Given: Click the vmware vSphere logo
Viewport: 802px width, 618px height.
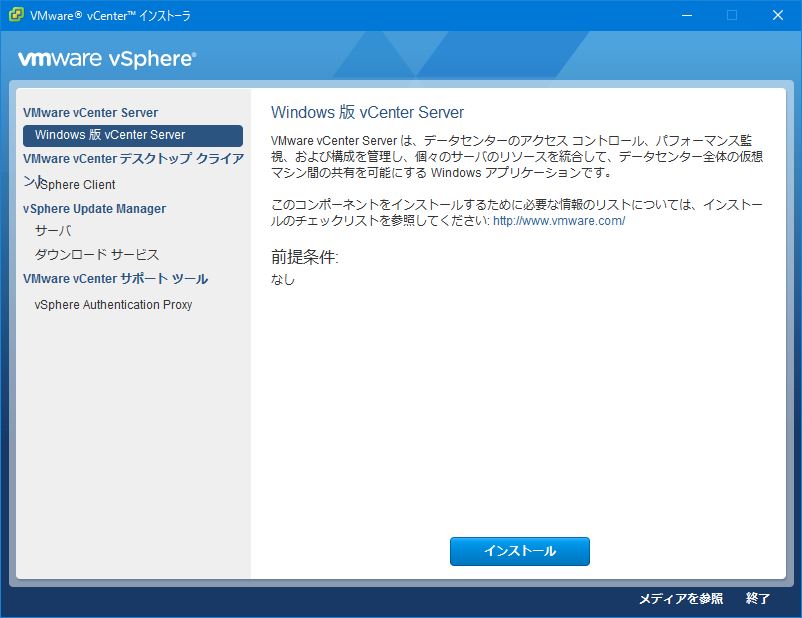Looking at the screenshot, I should click(x=107, y=59).
